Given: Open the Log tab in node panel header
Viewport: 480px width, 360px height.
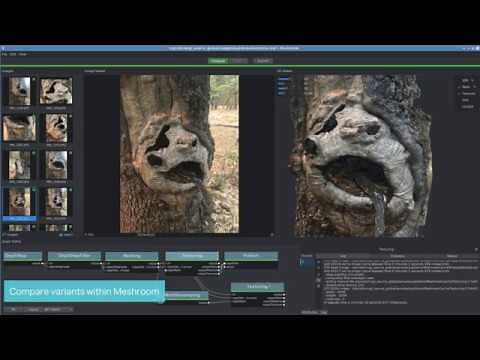Looking at the screenshot, I should 343,256.
